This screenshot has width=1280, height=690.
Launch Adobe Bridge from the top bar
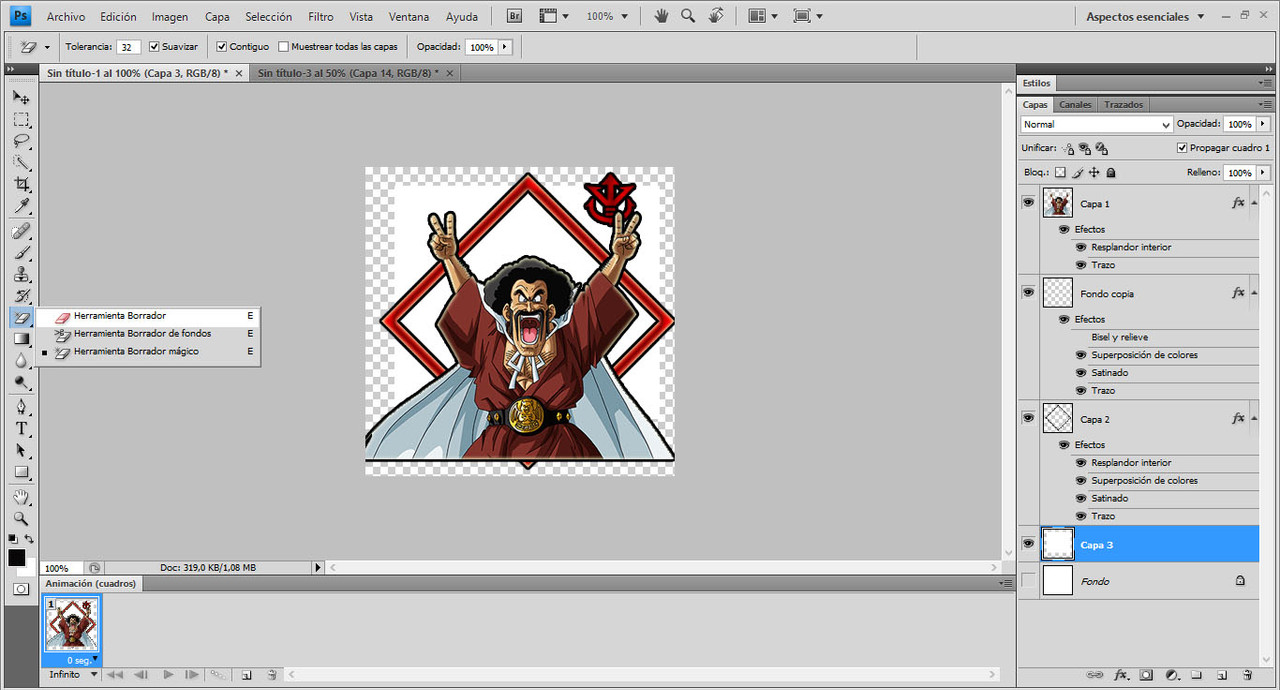pyautogui.click(x=514, y=16)
